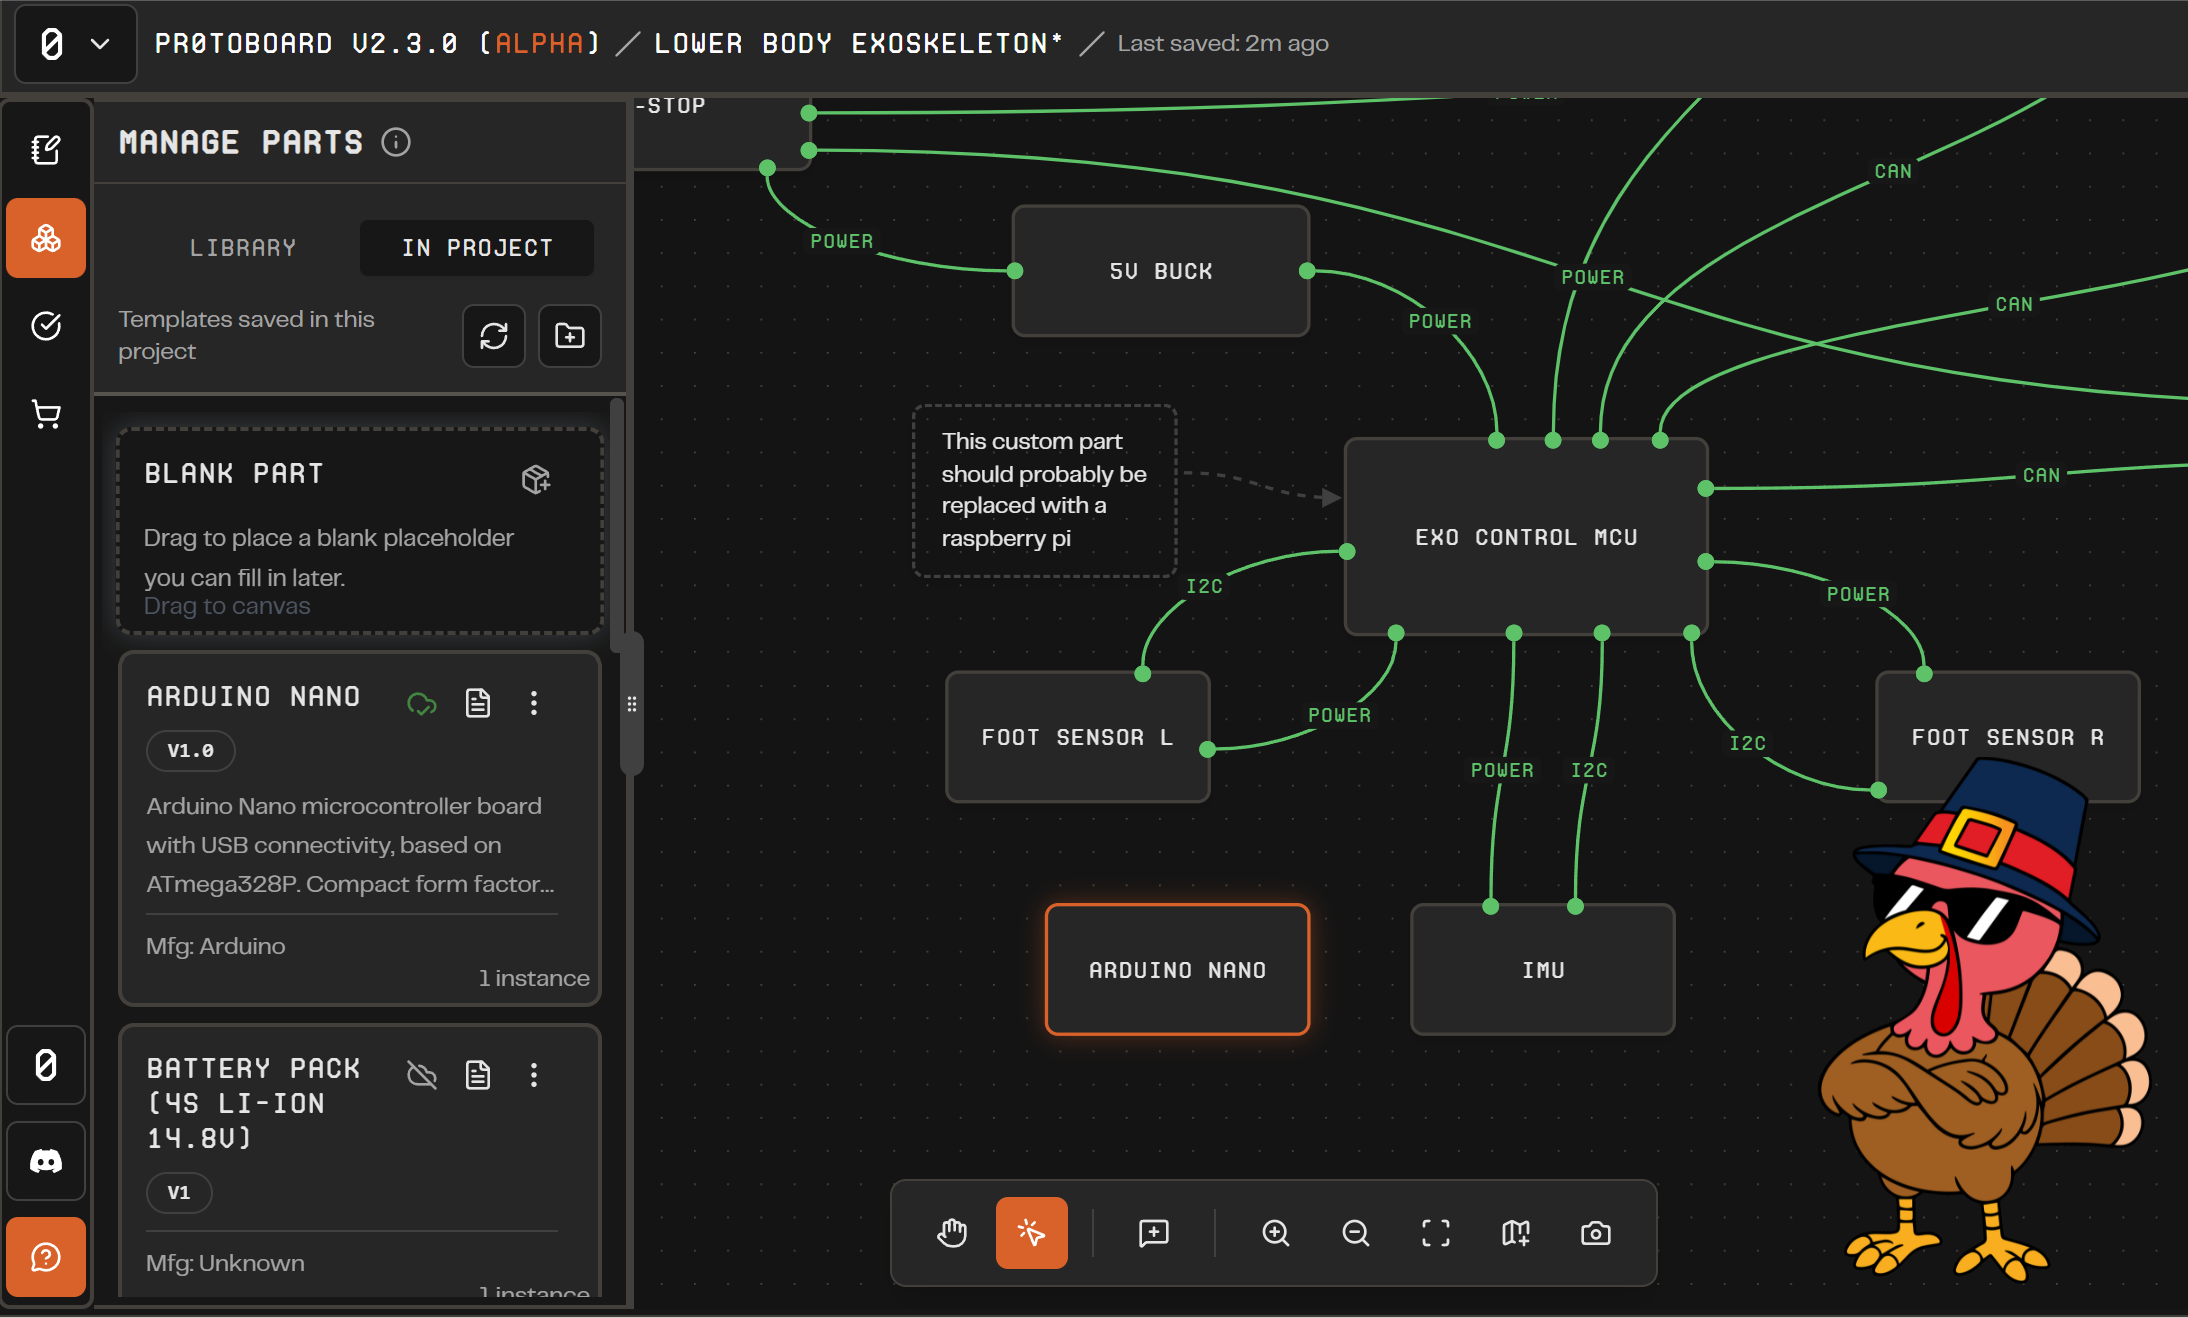Open the shopping cart sidebar panel
2188x1318 pixels.
46,414
